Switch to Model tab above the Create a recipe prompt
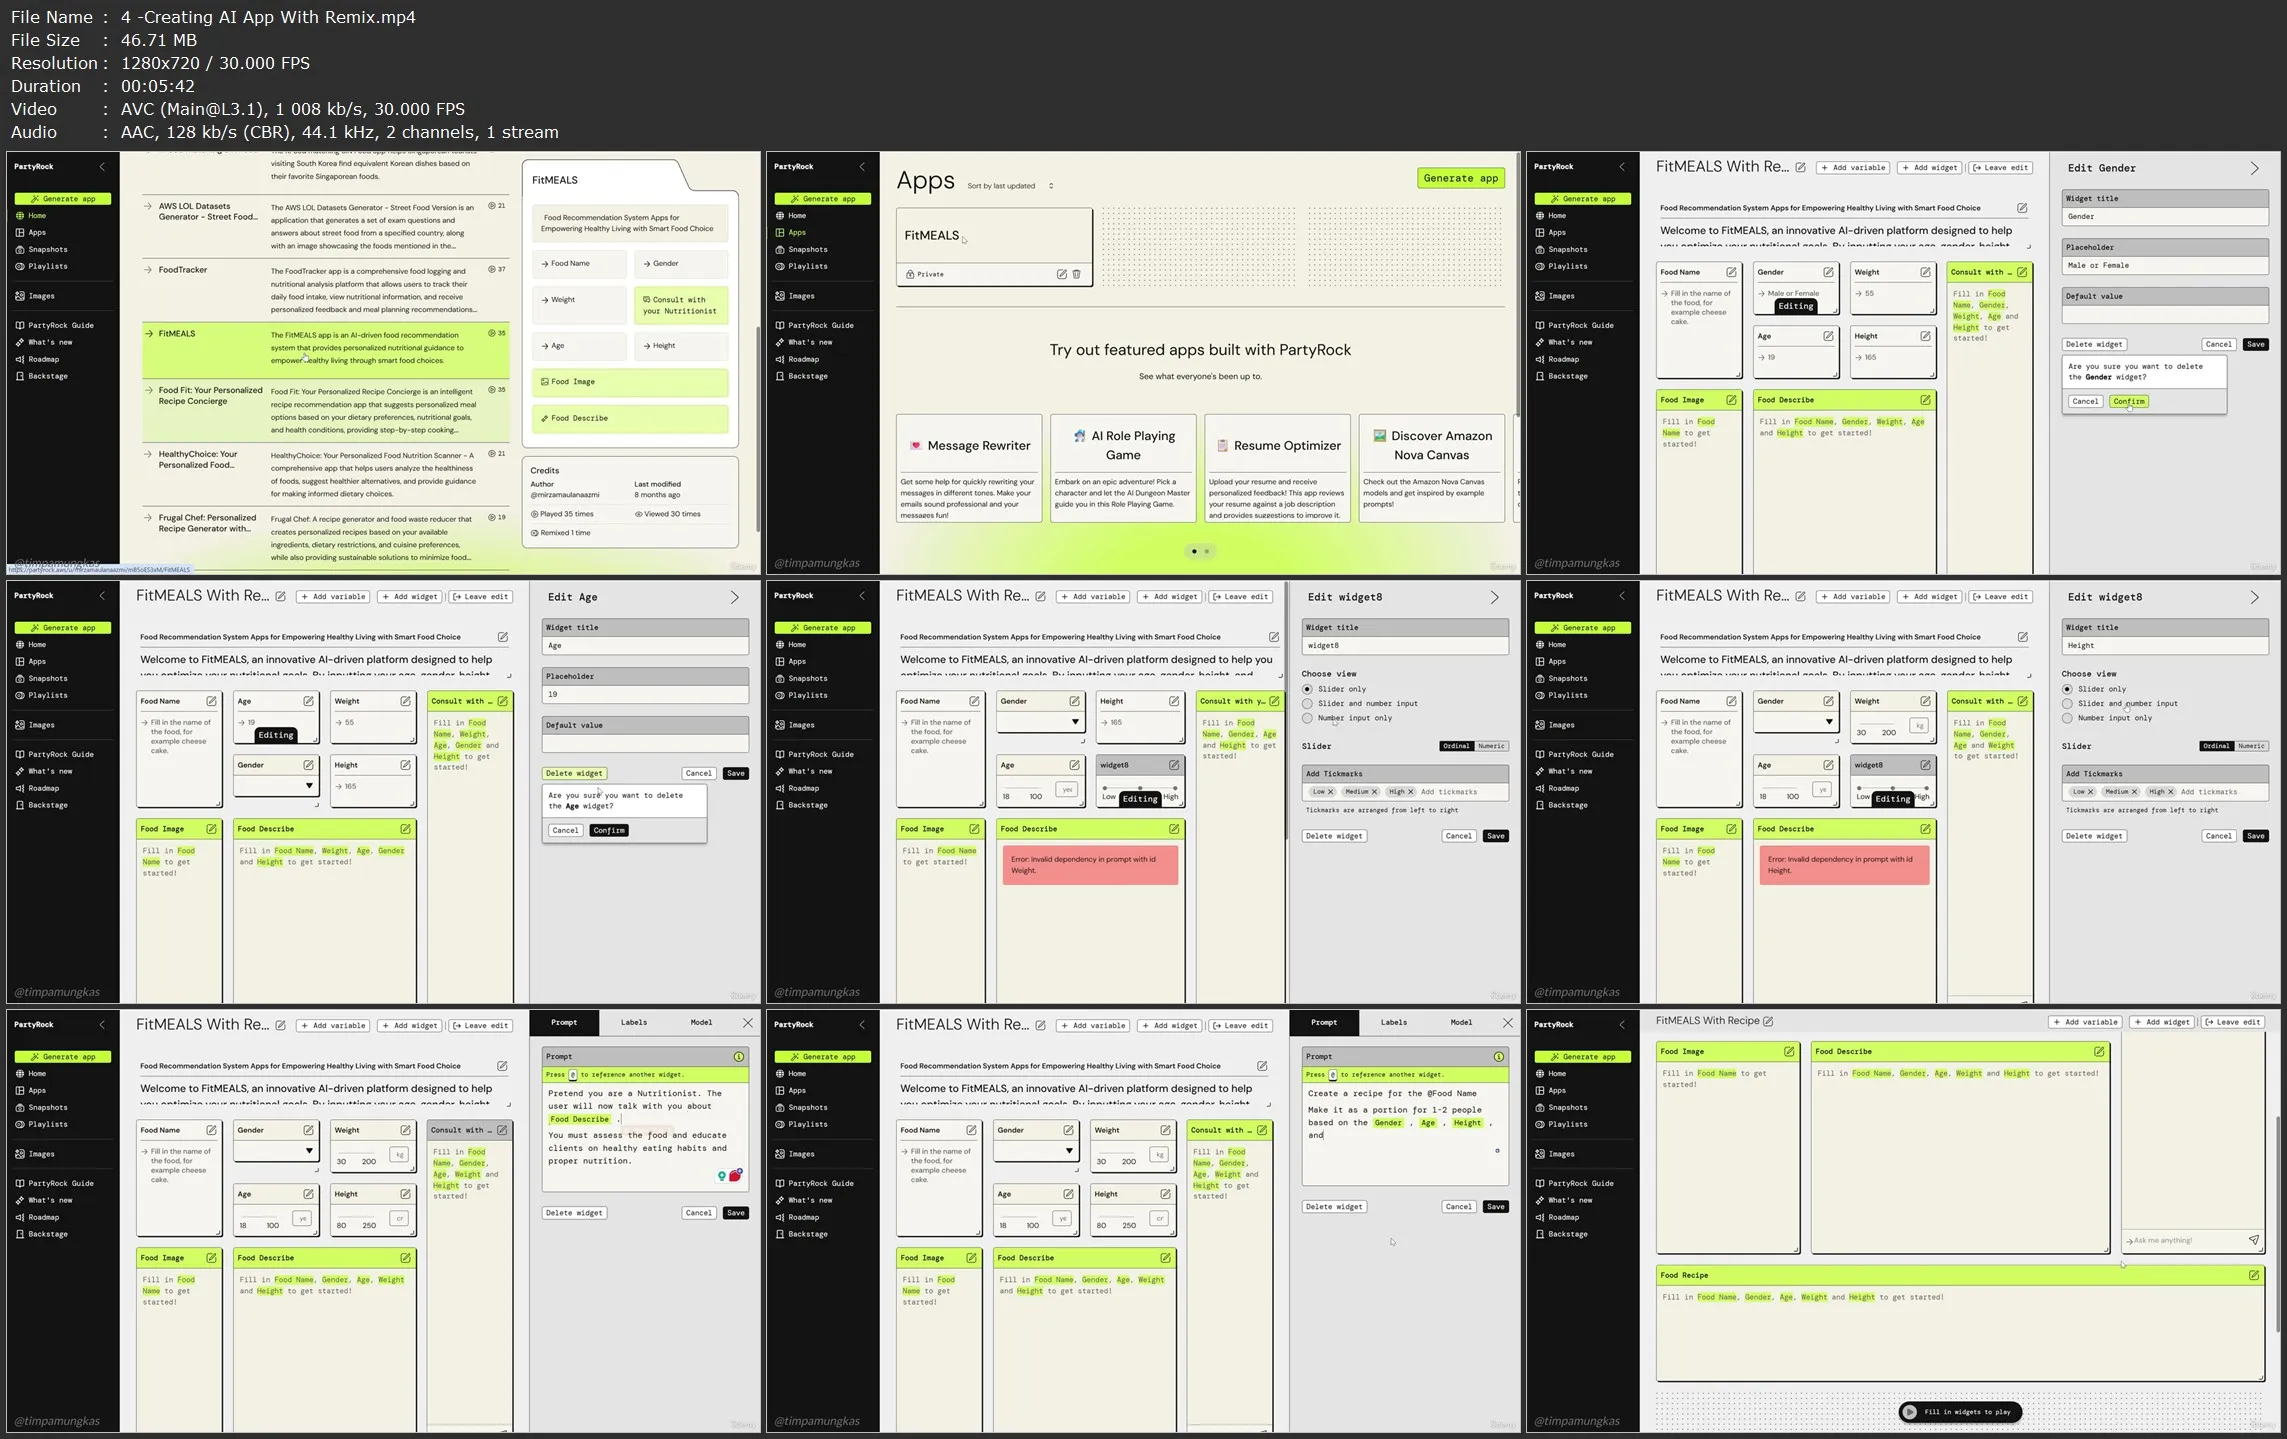This screenshot has height=1439, width=2287. pos(1461,1023)
